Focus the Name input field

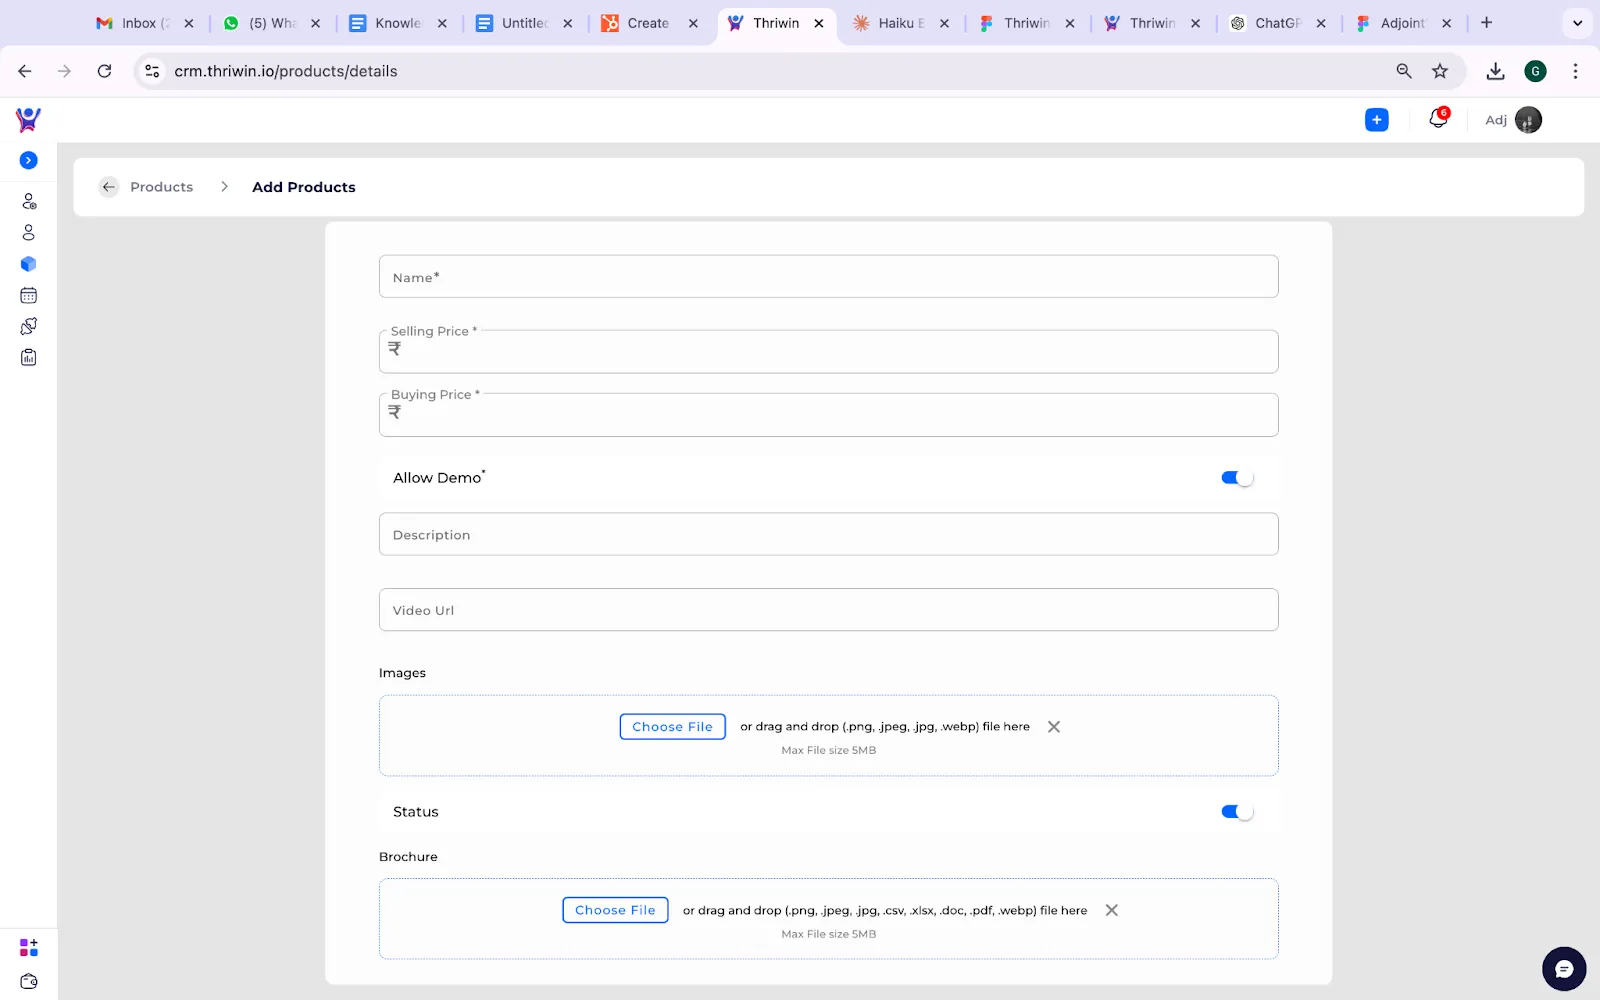(829, 277)
